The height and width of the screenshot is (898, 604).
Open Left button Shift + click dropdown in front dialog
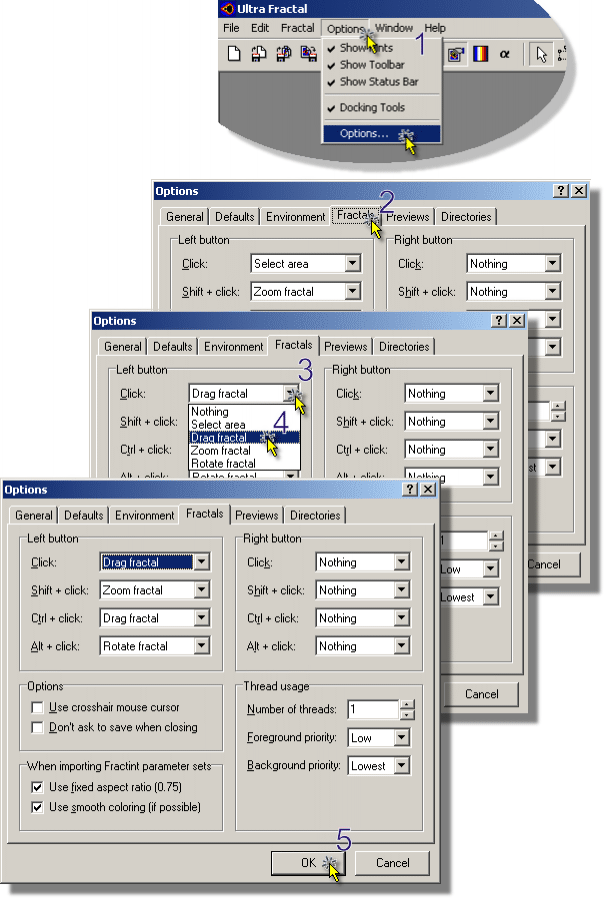tap(202, 590)
